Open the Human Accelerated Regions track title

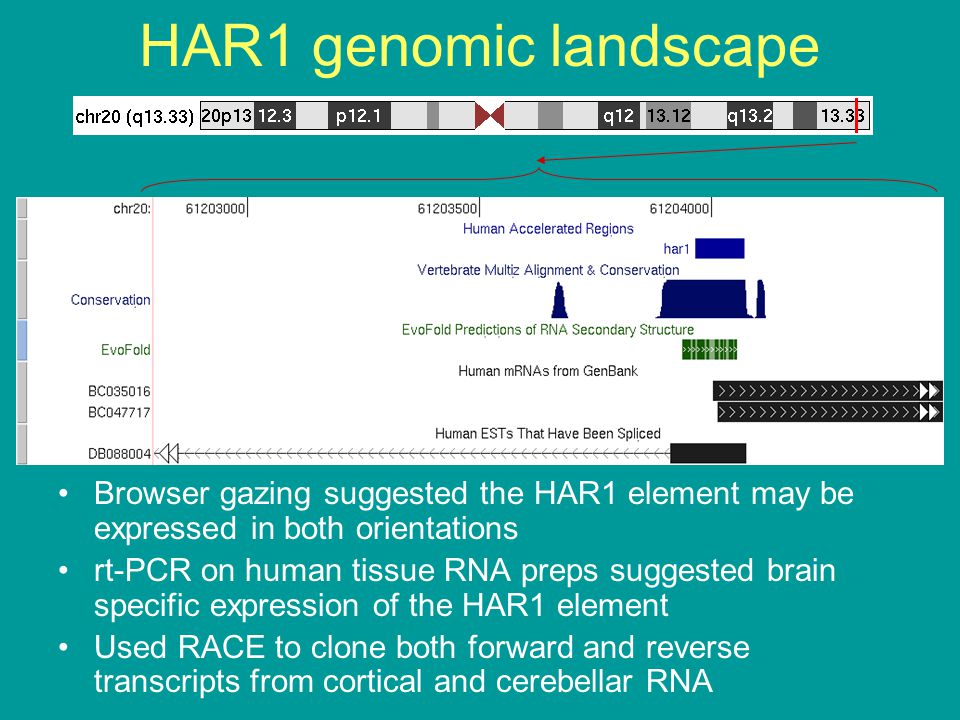point(548,229)
